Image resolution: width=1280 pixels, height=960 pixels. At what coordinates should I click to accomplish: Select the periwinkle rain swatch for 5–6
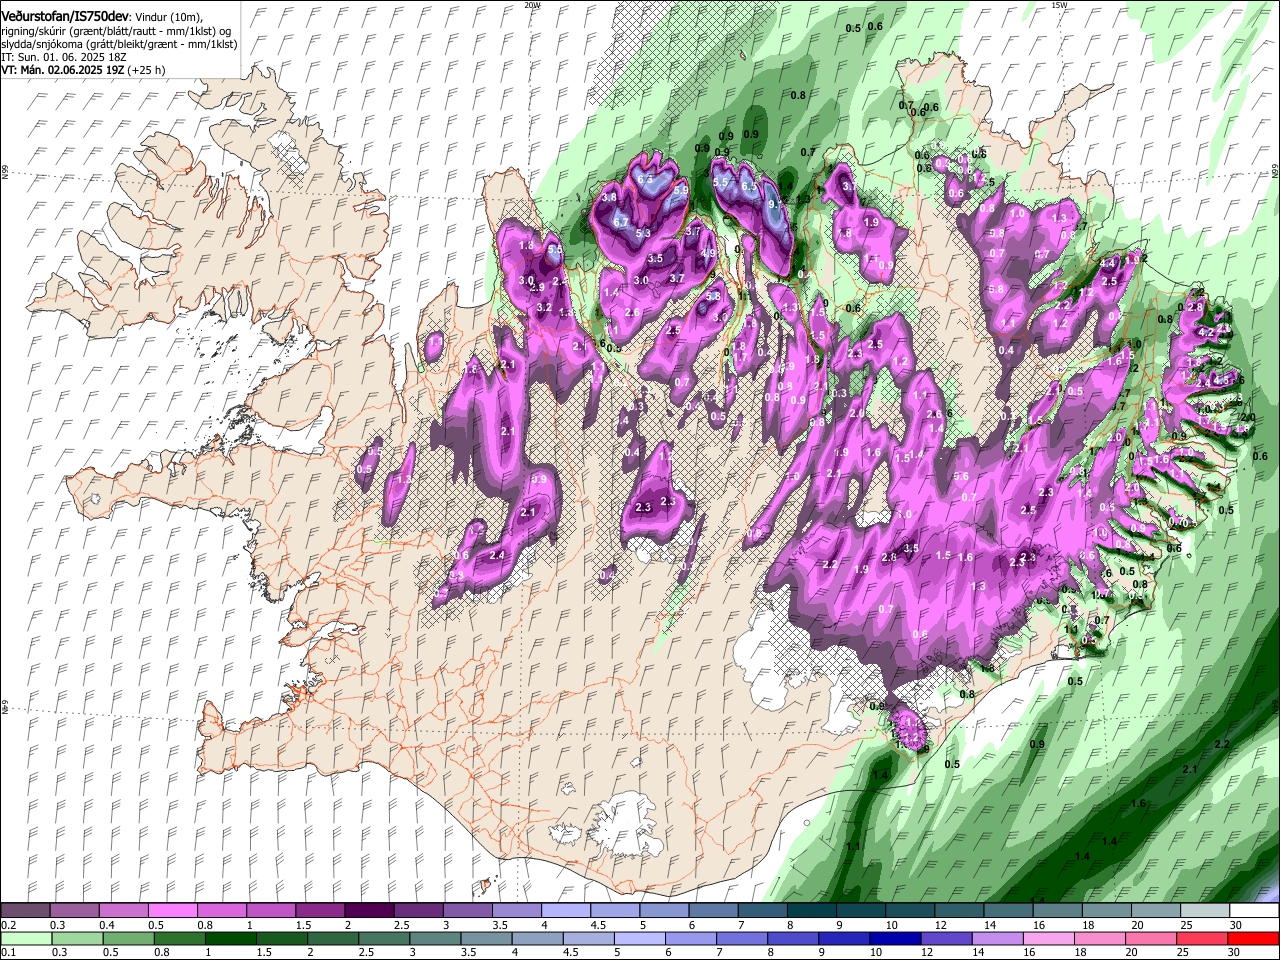coord(640,939)
